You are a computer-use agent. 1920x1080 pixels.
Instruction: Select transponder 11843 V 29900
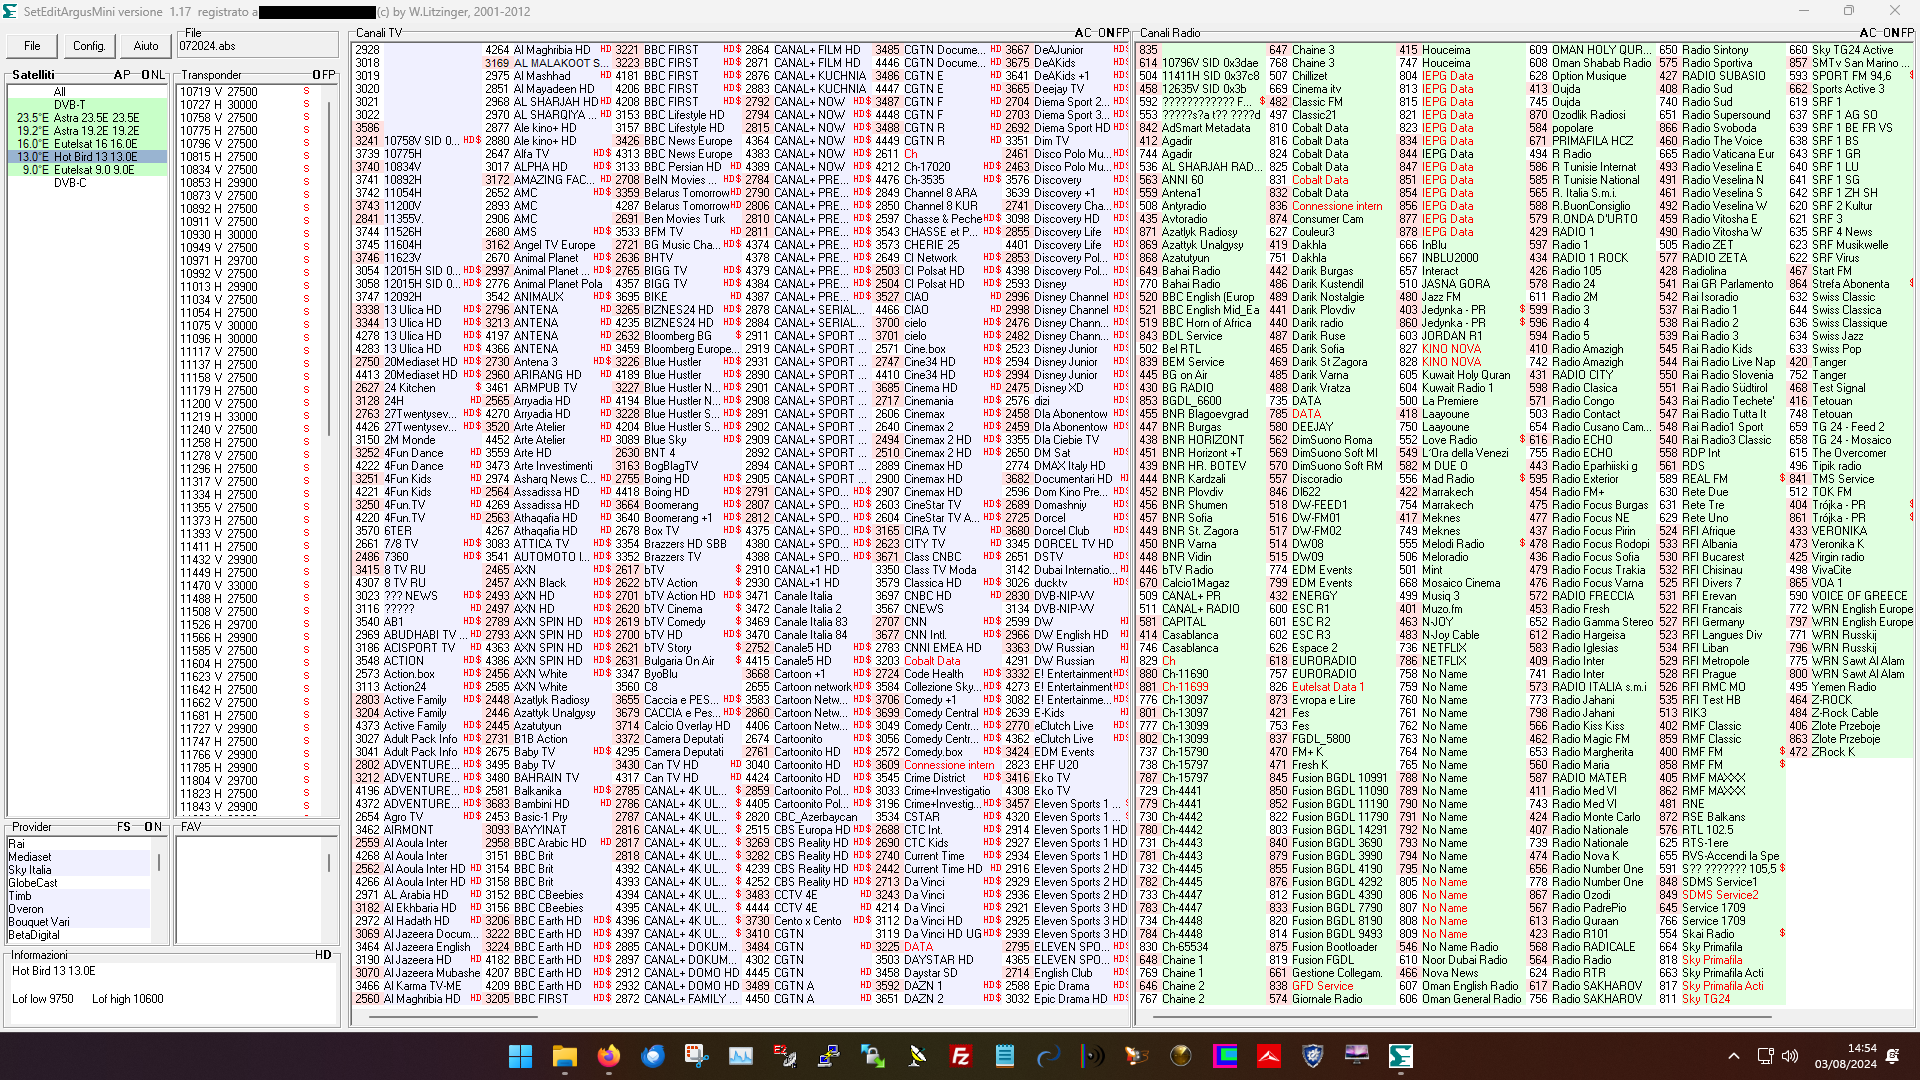click(x=248, y=807)
